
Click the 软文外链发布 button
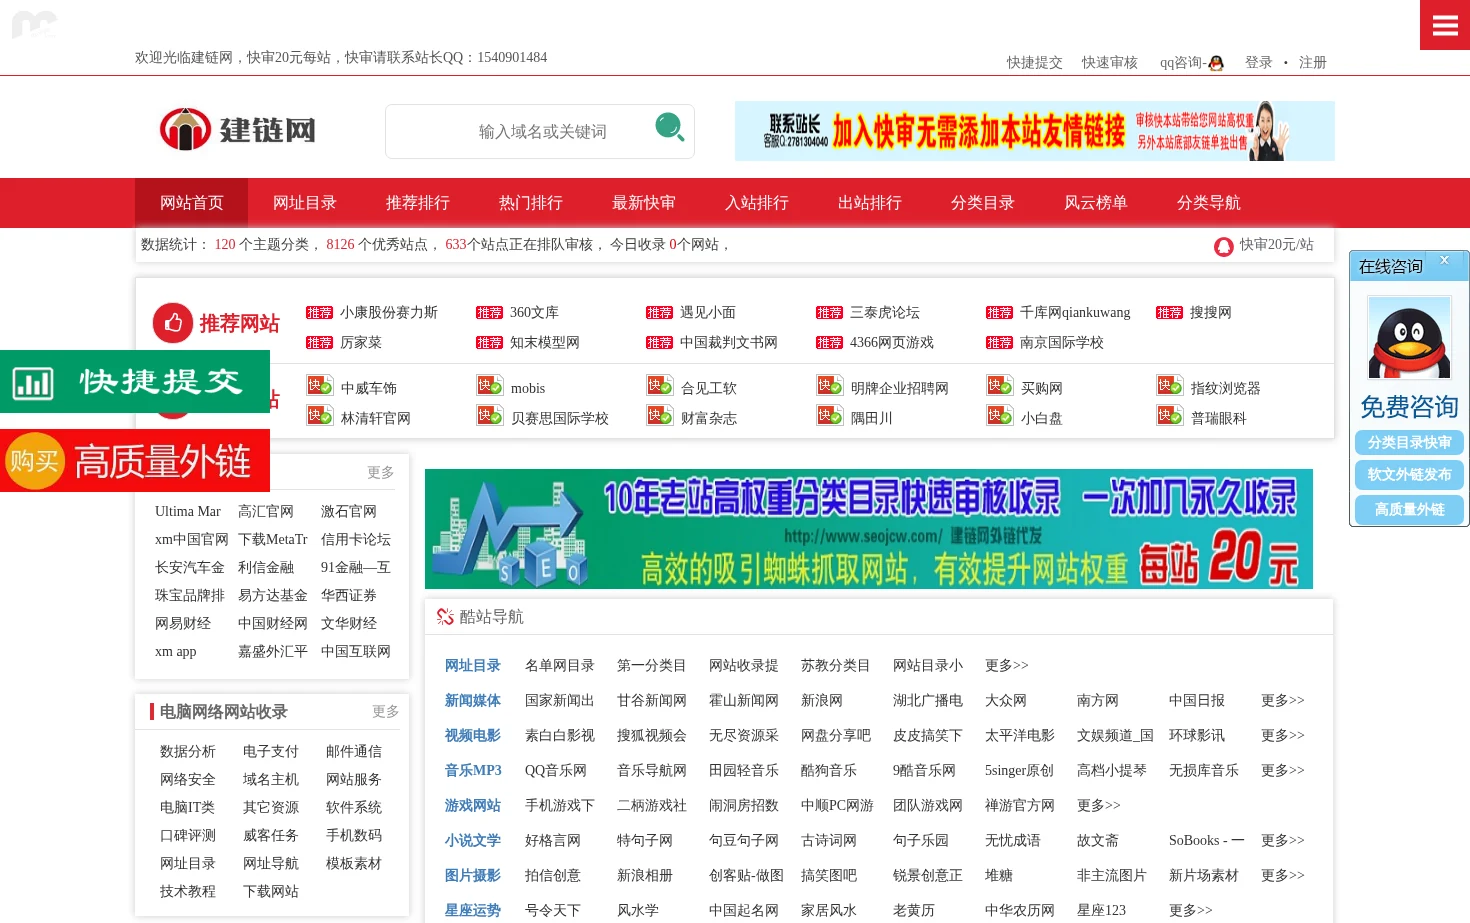tap(1409, 475)
